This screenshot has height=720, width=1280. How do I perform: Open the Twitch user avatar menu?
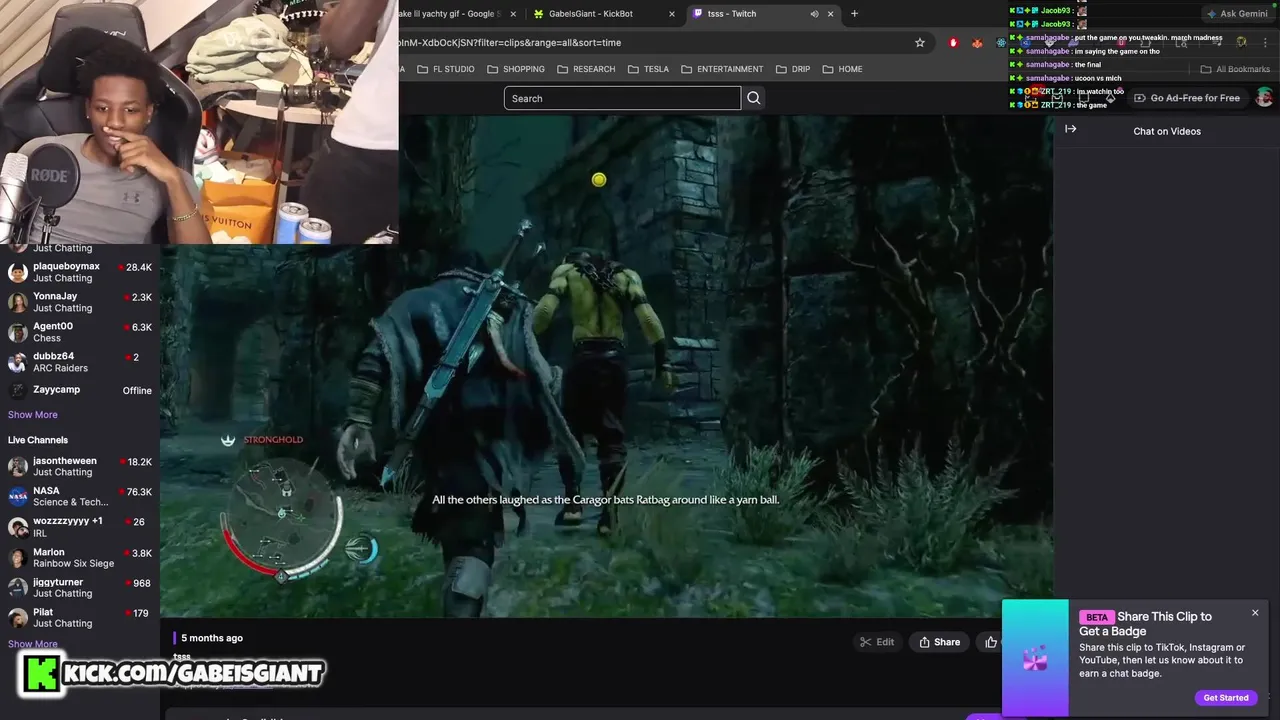coord(1264,97)
